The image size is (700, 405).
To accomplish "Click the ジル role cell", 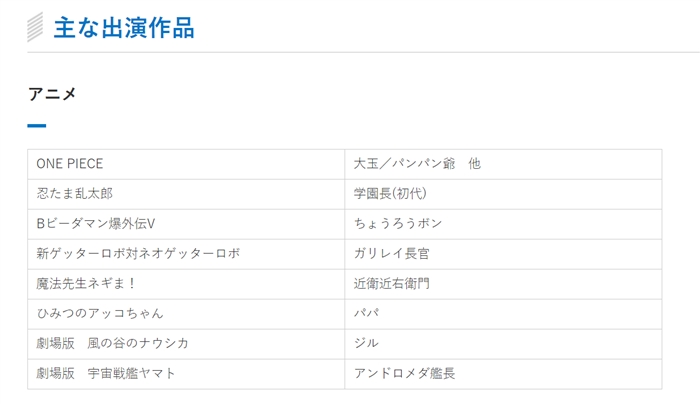I will [367, 343].
